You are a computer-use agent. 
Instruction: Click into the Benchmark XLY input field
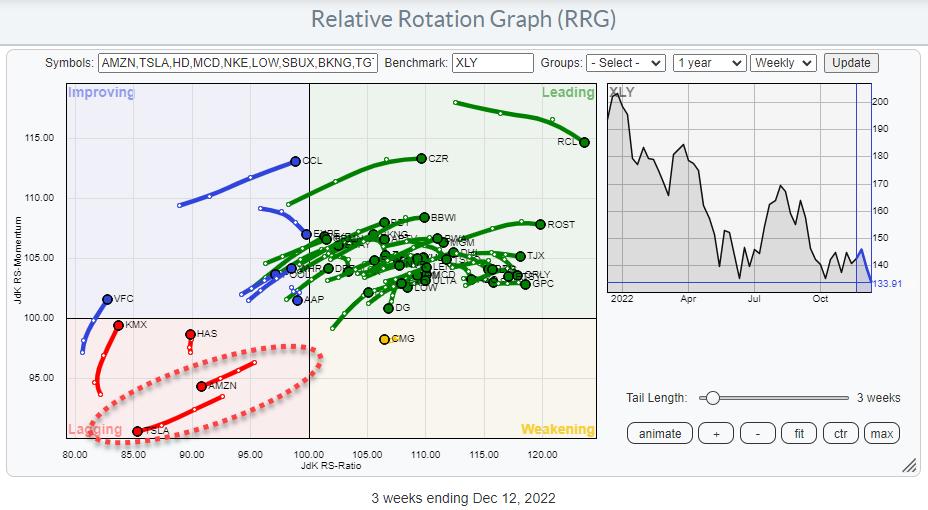pyautogui.click(x=493, y=63)
